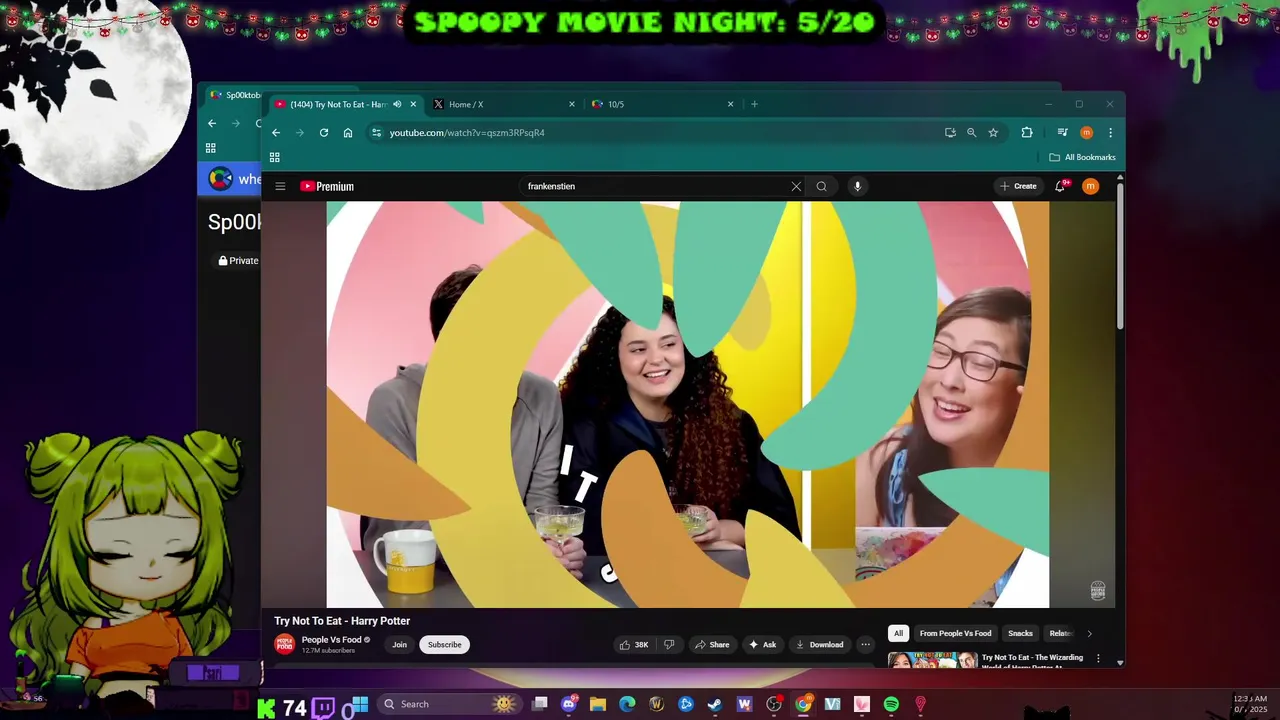Click the Ask button
1280x720 pixels.
762,645
